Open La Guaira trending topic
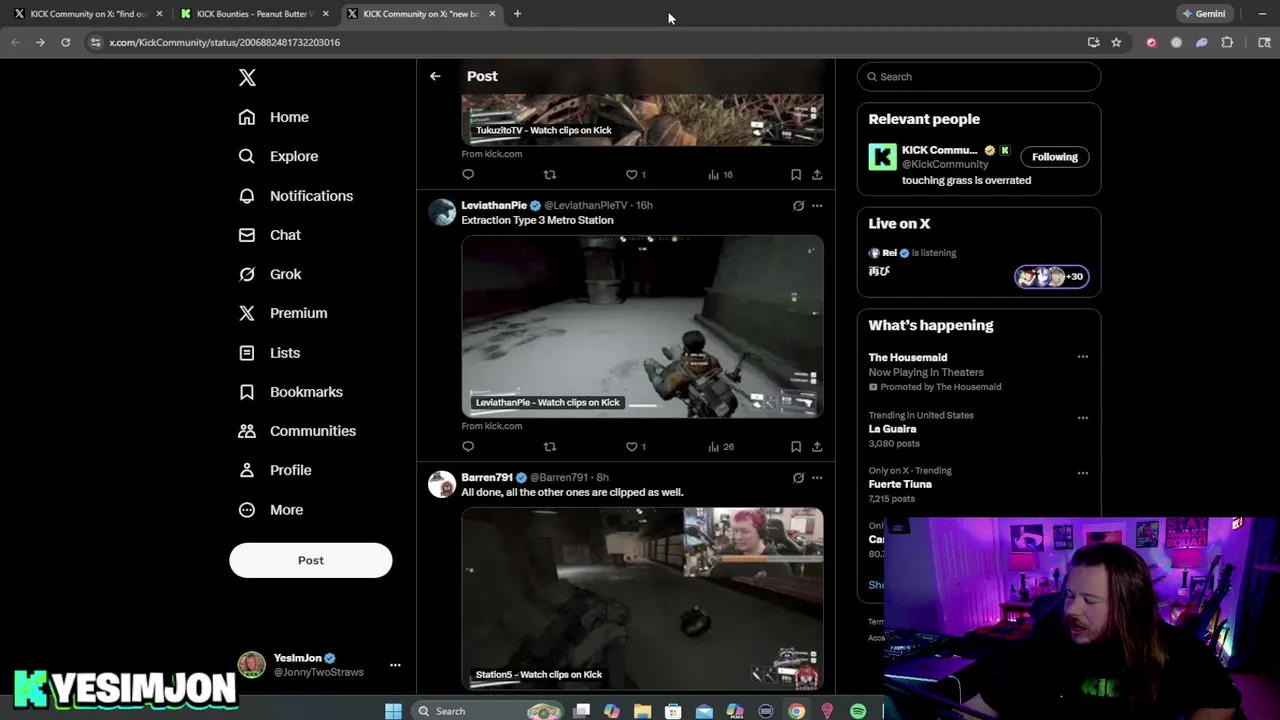Image resolution: width=1280 pixels, height=720 pixels. pyautogui.click(x=892, y=429)
